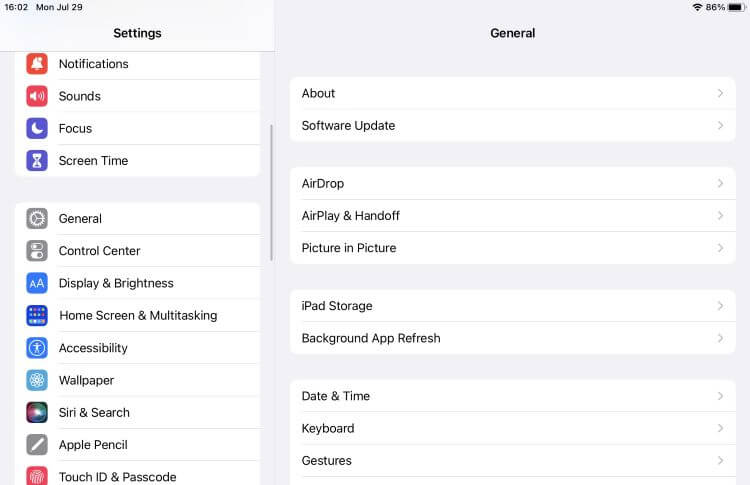Tap the Screen Time hourglass icon
This screenshot has width=750, height=485.
click(37, 160)
